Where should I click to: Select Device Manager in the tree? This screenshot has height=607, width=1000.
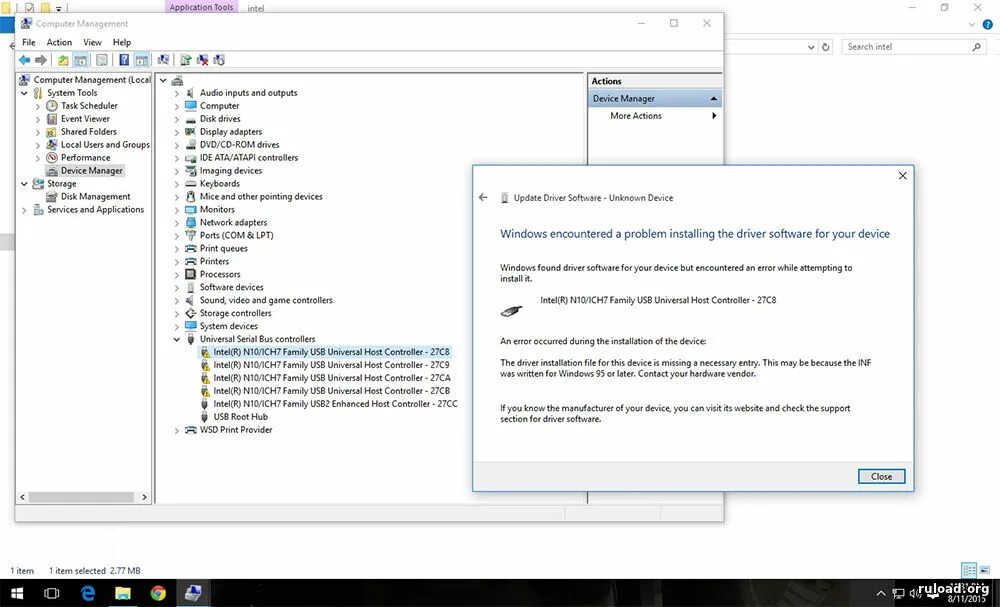92,170
